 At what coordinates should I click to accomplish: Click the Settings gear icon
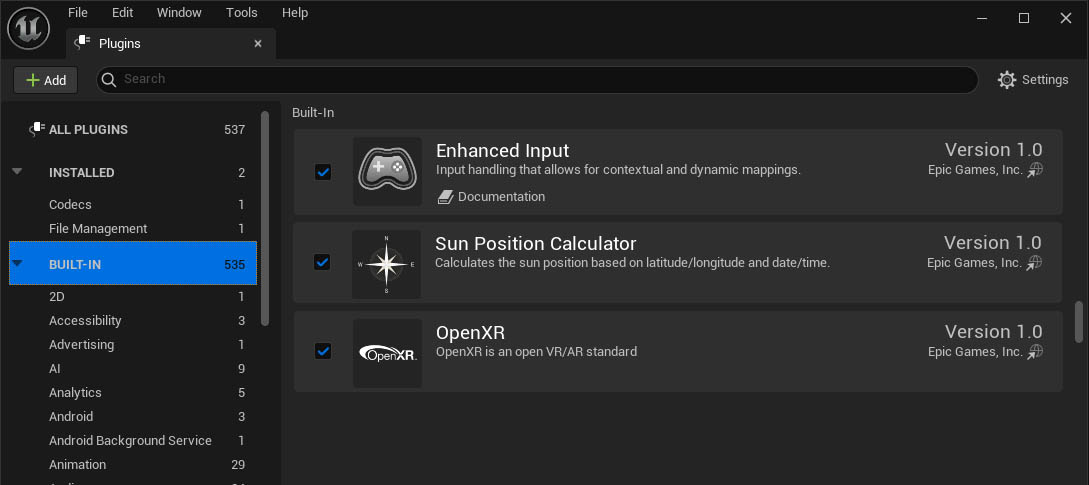pyautogui.click(x=1007, y=80)
